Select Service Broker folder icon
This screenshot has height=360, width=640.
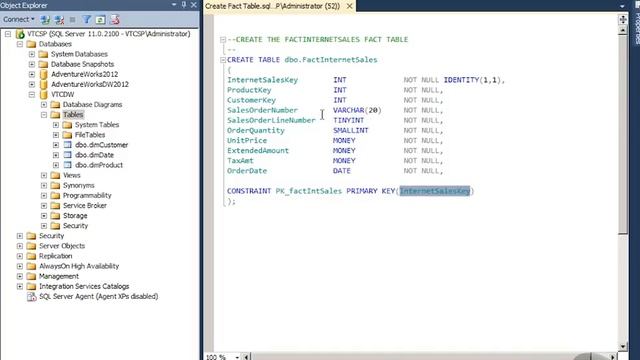point(55,205)
